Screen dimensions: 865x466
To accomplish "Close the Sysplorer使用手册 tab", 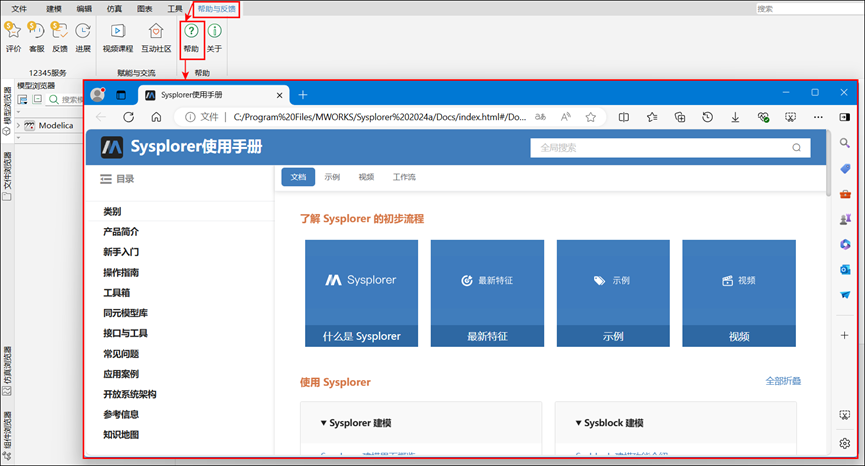I will coord(279,95).
